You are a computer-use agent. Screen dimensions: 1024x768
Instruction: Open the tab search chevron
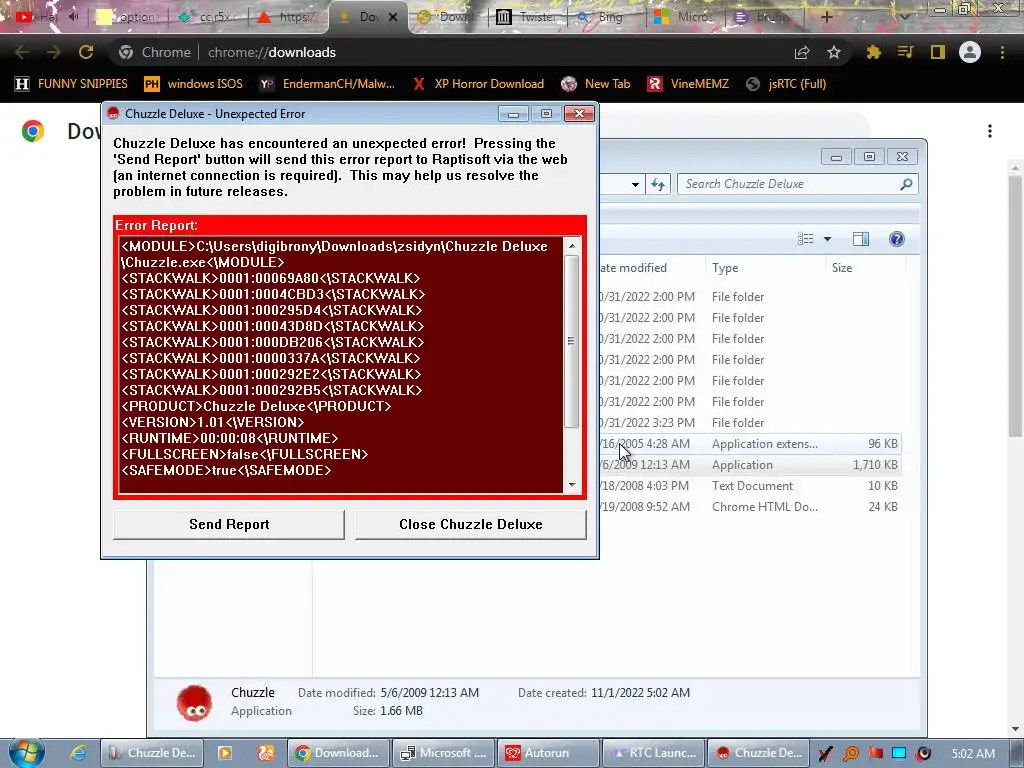(904, 17)
